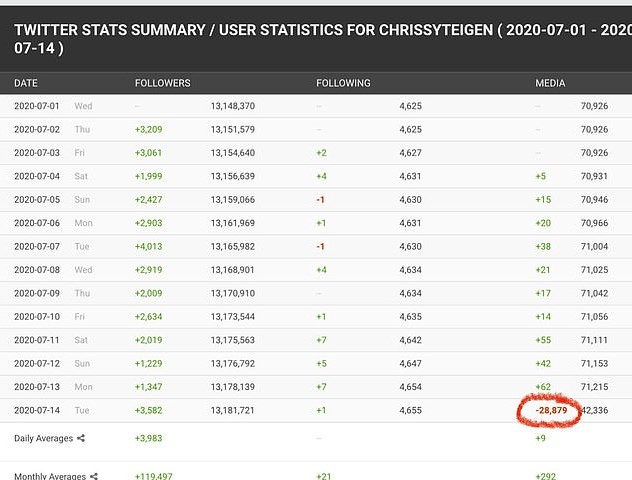Click the 13,148,370 followers count
Screen dimensions: 632x480
232,105
